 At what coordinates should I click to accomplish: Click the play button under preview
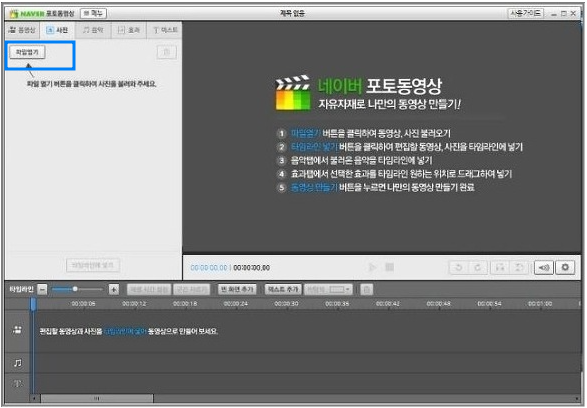pos(372,267)
